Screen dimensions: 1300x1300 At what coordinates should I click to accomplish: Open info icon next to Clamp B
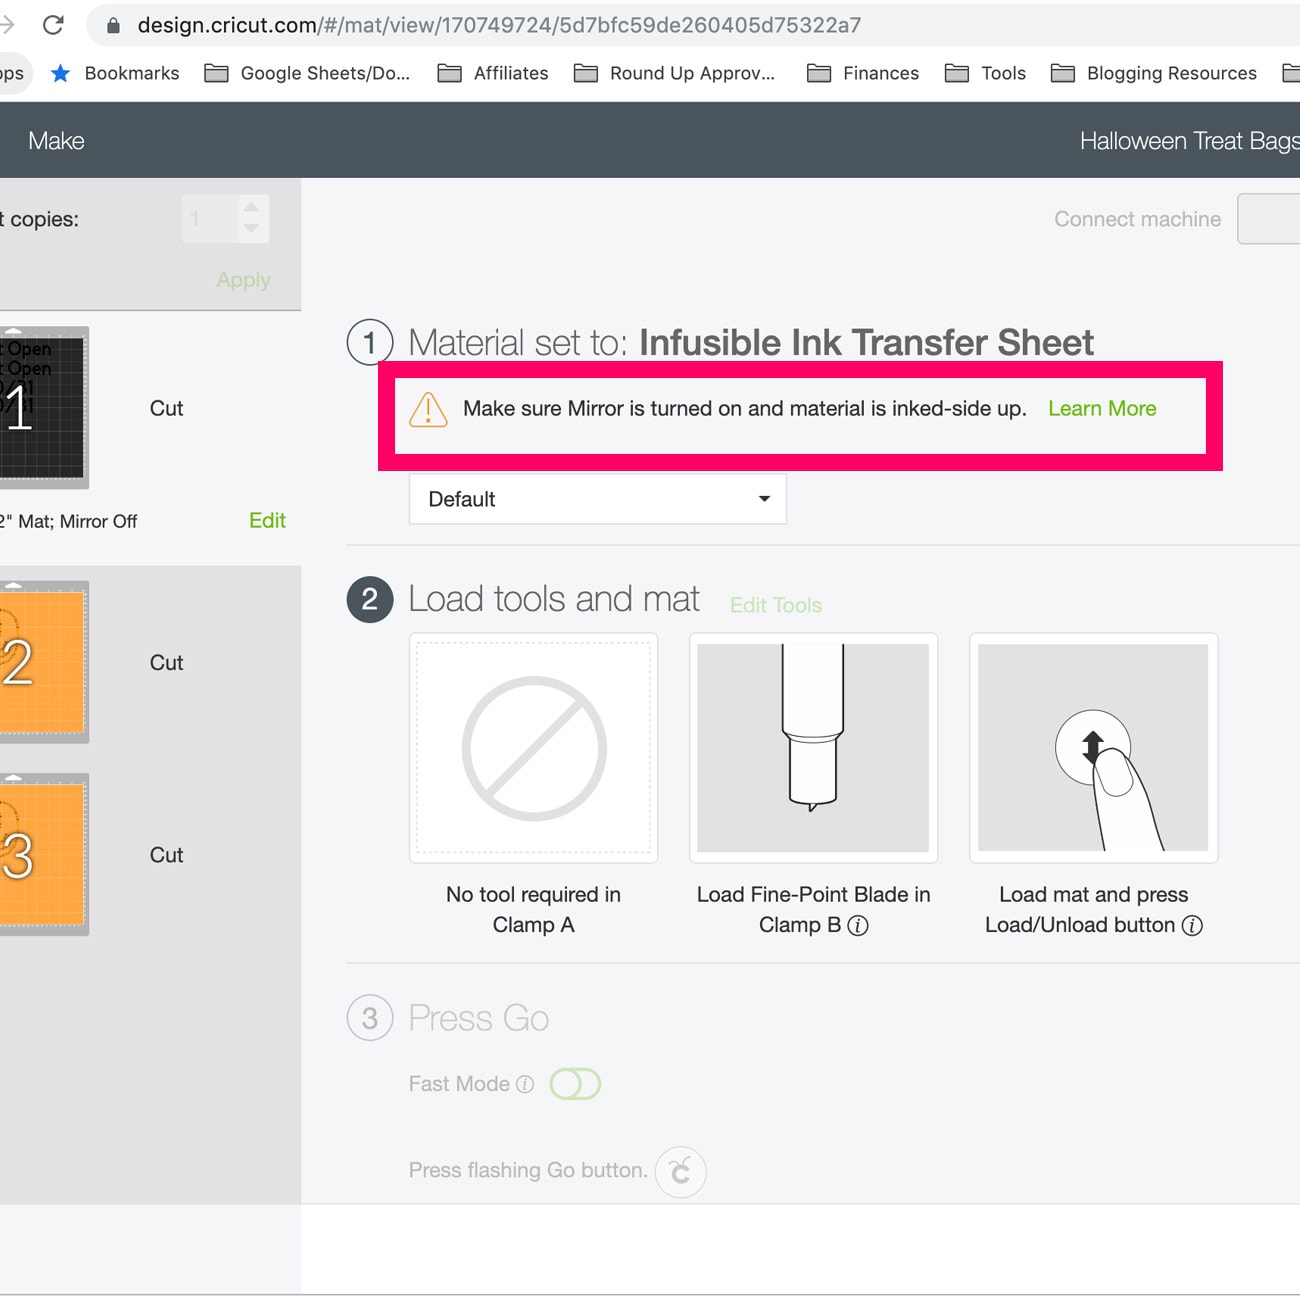tap(858, 925)
